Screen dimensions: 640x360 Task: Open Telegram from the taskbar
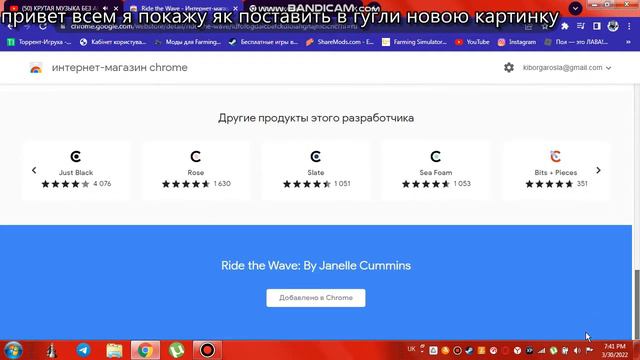pos(83,350)
